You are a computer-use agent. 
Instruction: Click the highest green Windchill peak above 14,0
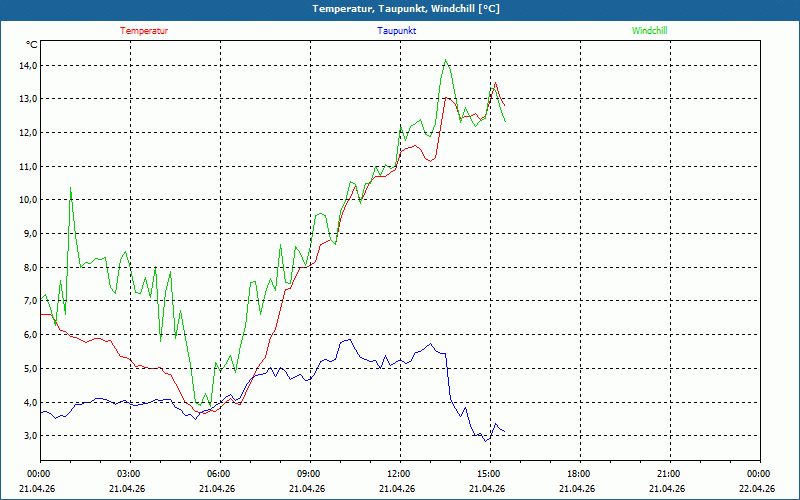(446, 60)
